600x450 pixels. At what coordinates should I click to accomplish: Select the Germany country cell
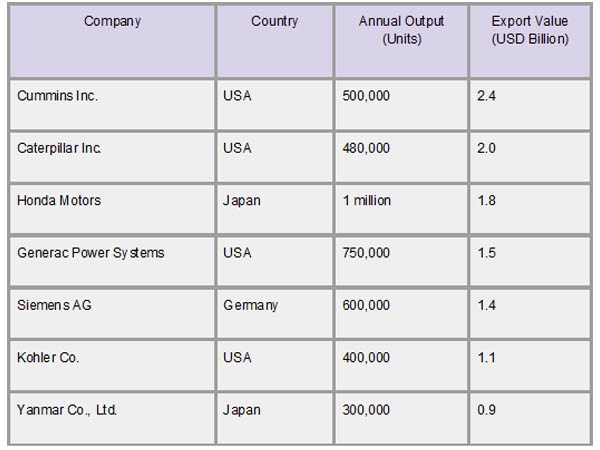click(252, 305)
